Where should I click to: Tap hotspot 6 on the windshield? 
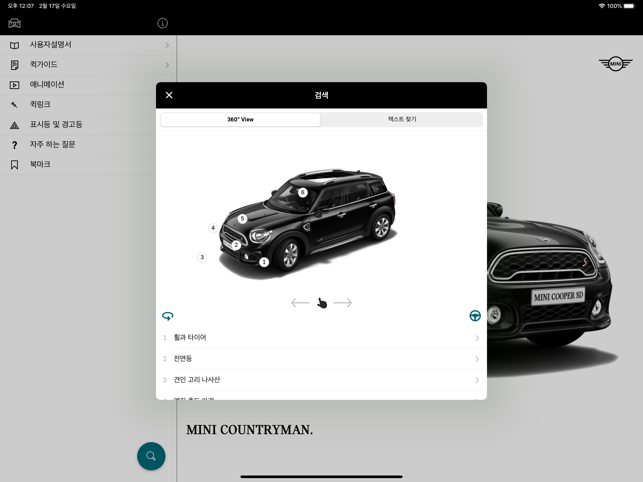(303, 192)
